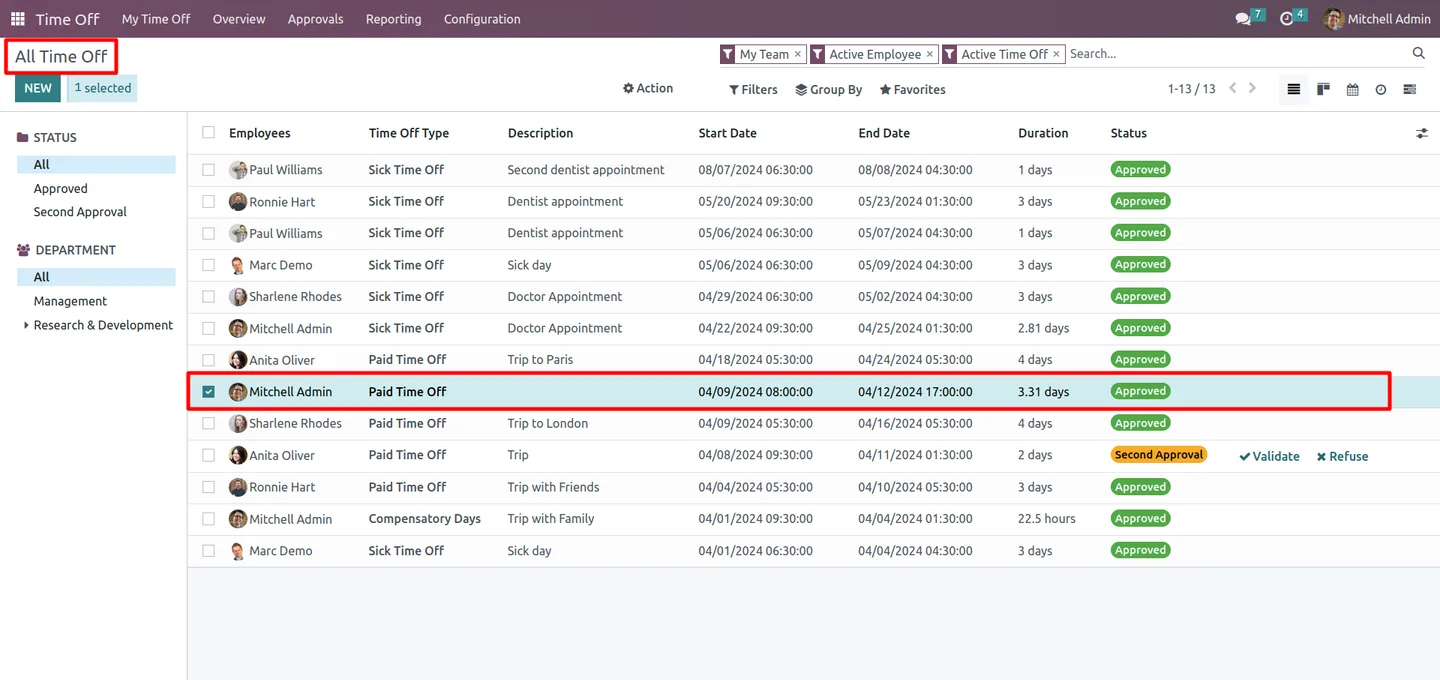Remove the Active Employee filter facet
Image resolution: width=1440 pixels, height=680 pixels.
pos(930,54)
